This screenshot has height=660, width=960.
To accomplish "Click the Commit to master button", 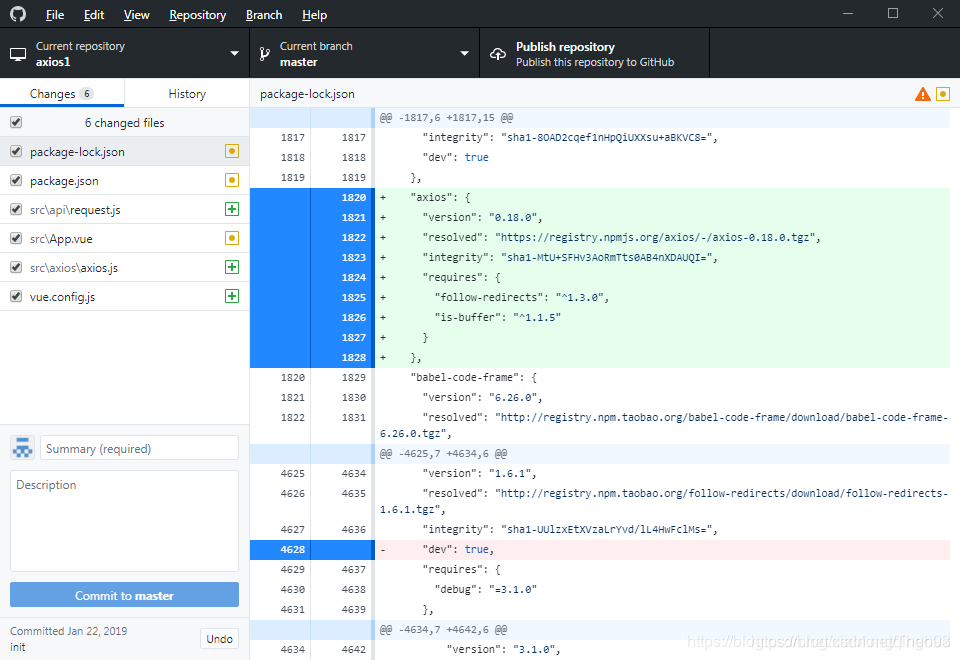I will (124, 595).
